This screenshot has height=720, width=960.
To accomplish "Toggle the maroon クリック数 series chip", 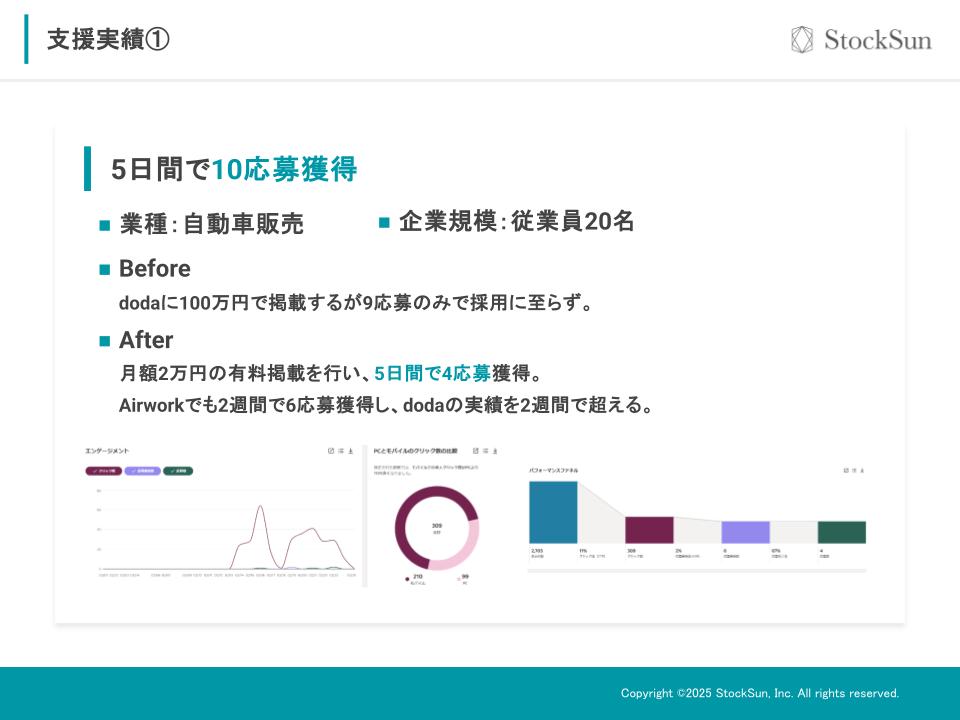I will 103,470.
